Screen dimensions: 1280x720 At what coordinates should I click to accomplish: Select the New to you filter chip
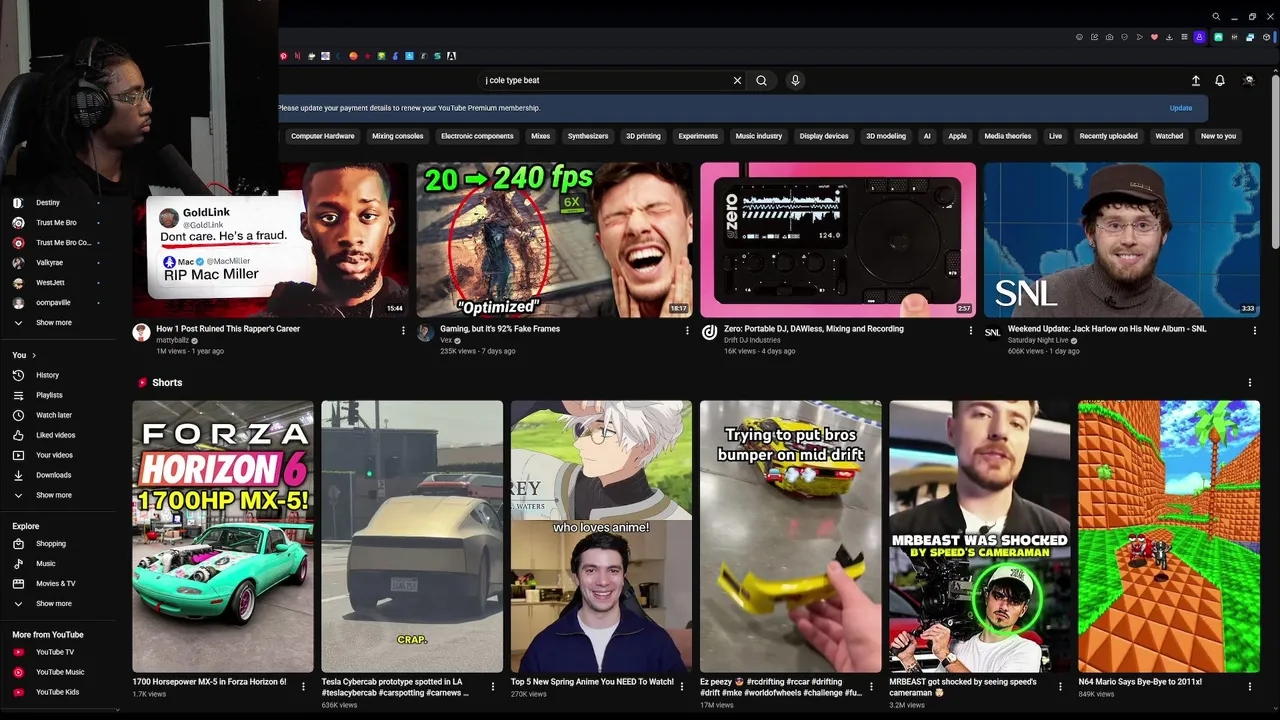[1218, 136]
